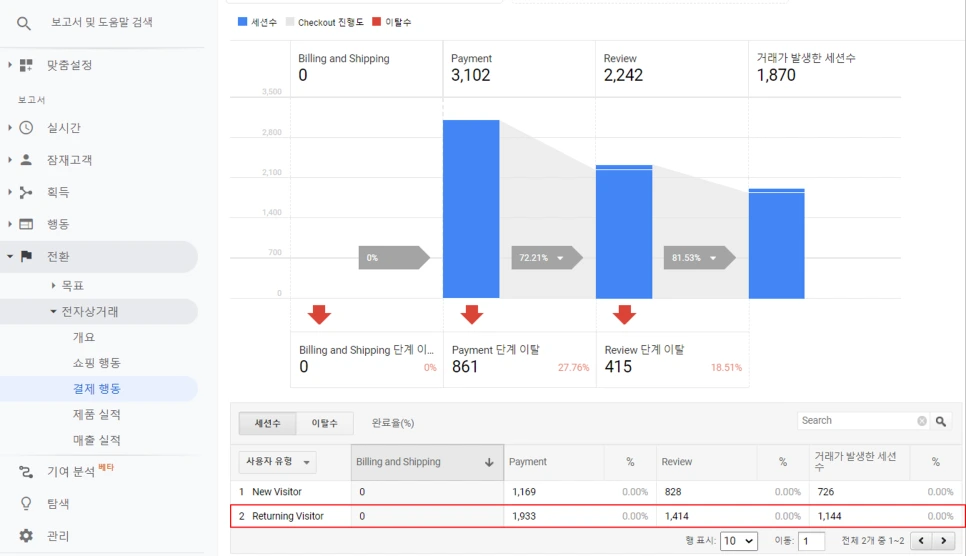The image size is (966, 556).
Task: Click Review value 828 for New Visitor
Action: (673, 492)
